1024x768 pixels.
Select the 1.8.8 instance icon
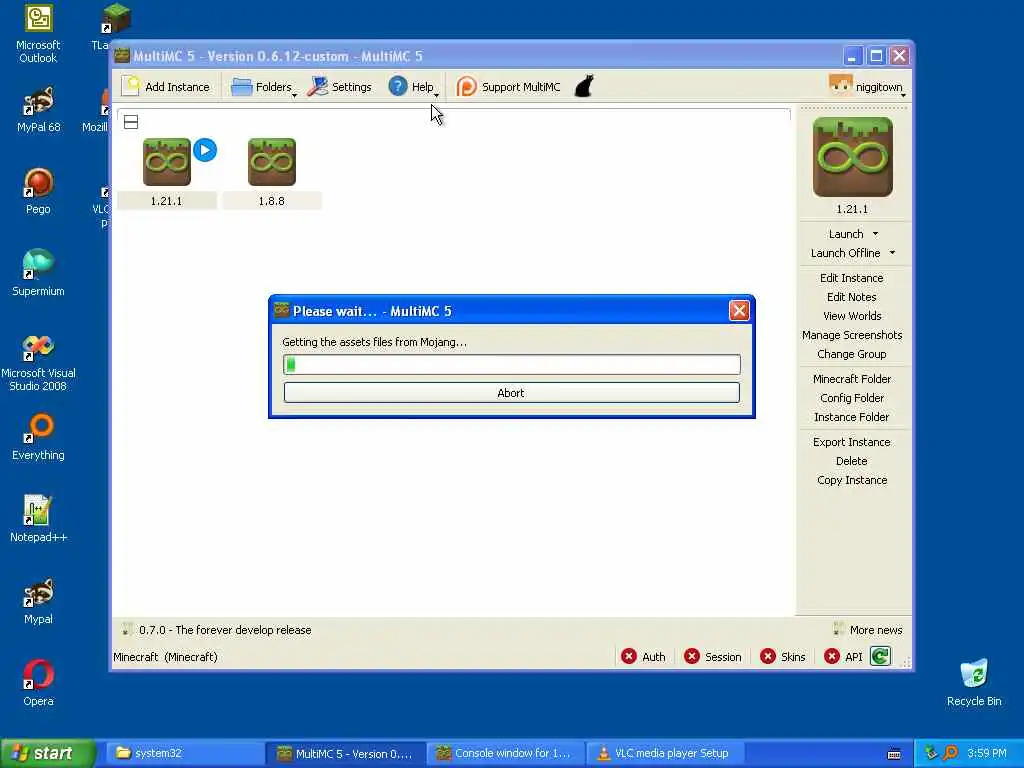pyautogui.click(x=272, y=162)
